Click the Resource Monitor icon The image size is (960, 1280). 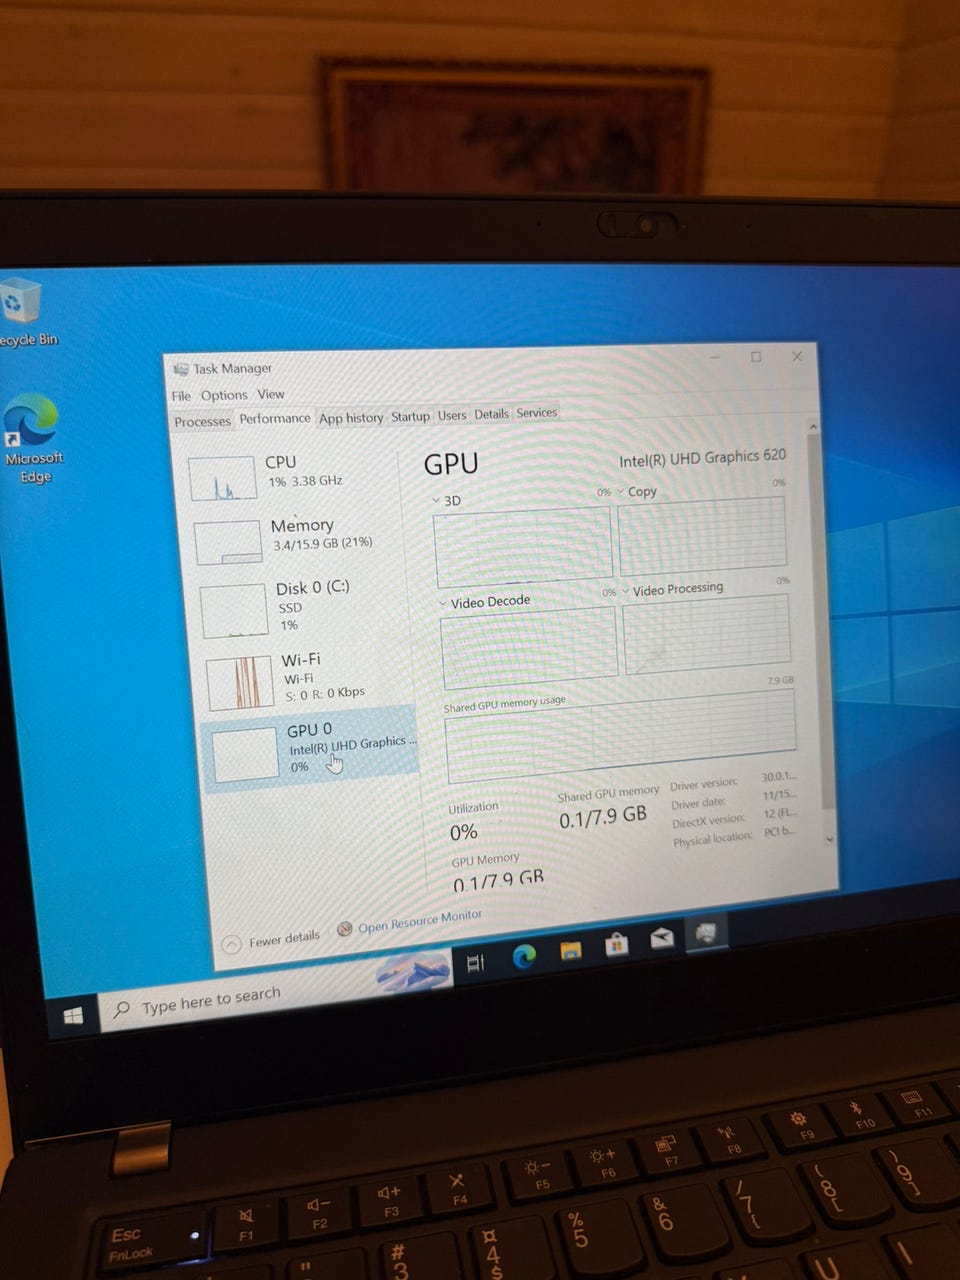[x=345, y=929]
